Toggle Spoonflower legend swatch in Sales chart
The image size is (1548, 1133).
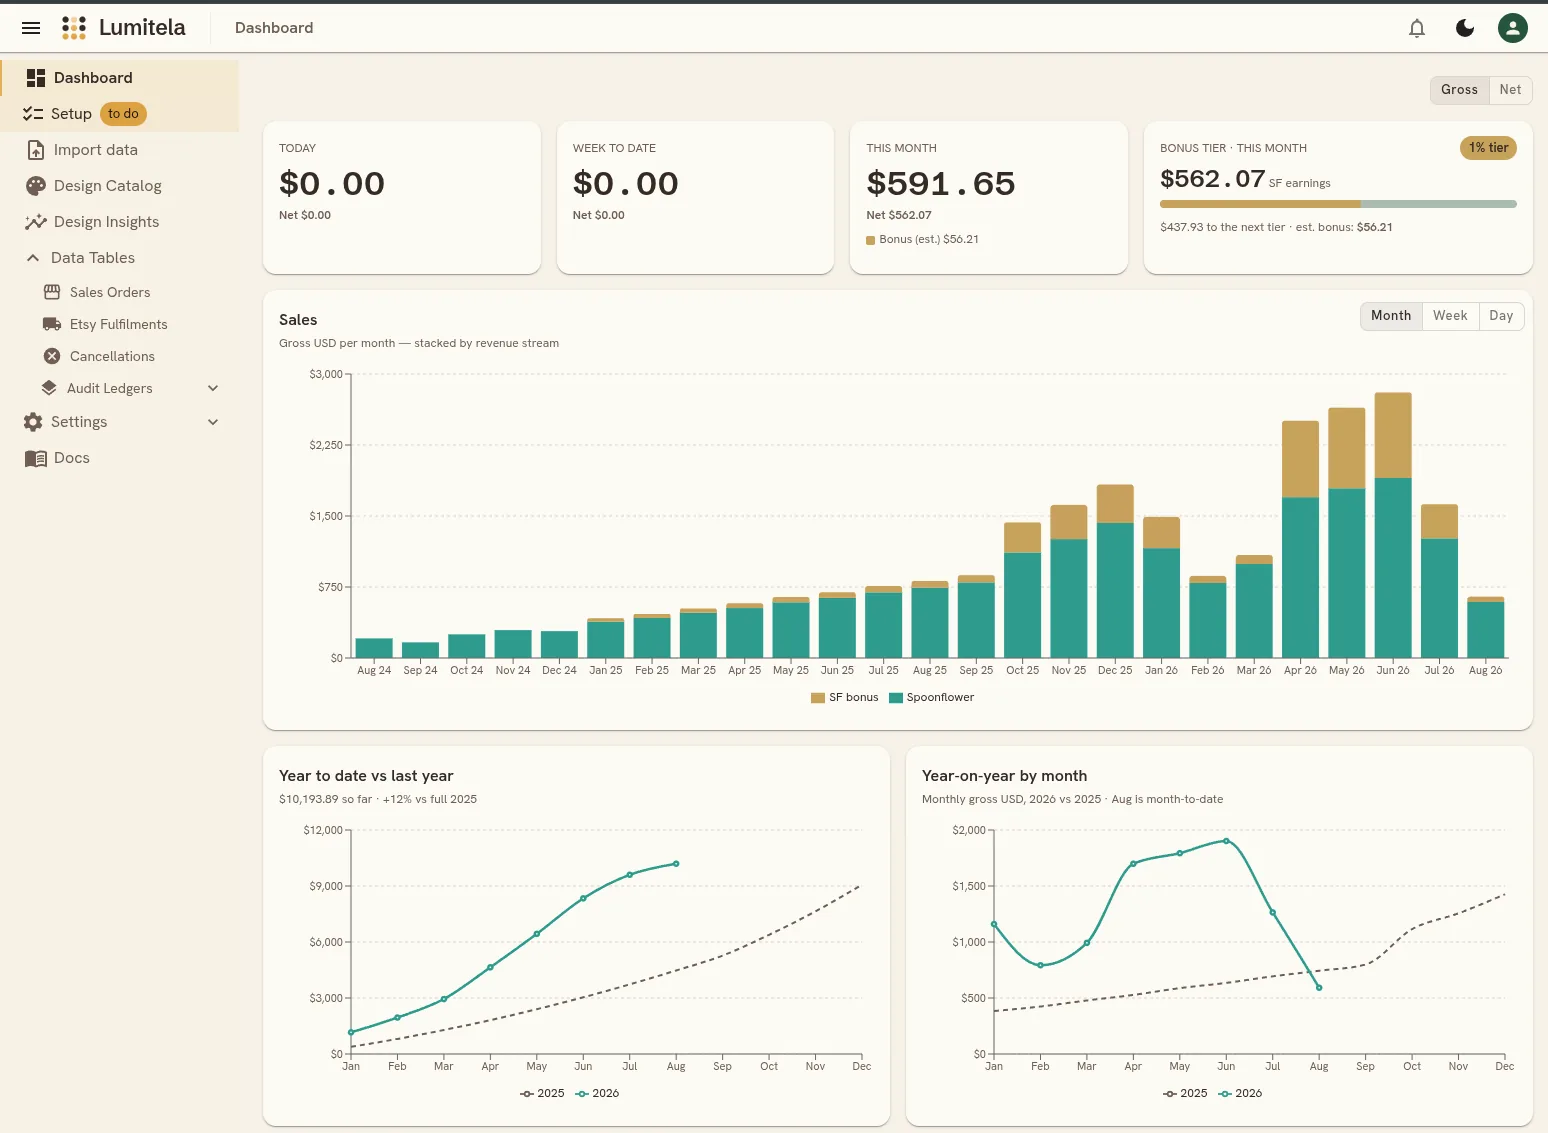coord(896,698)
